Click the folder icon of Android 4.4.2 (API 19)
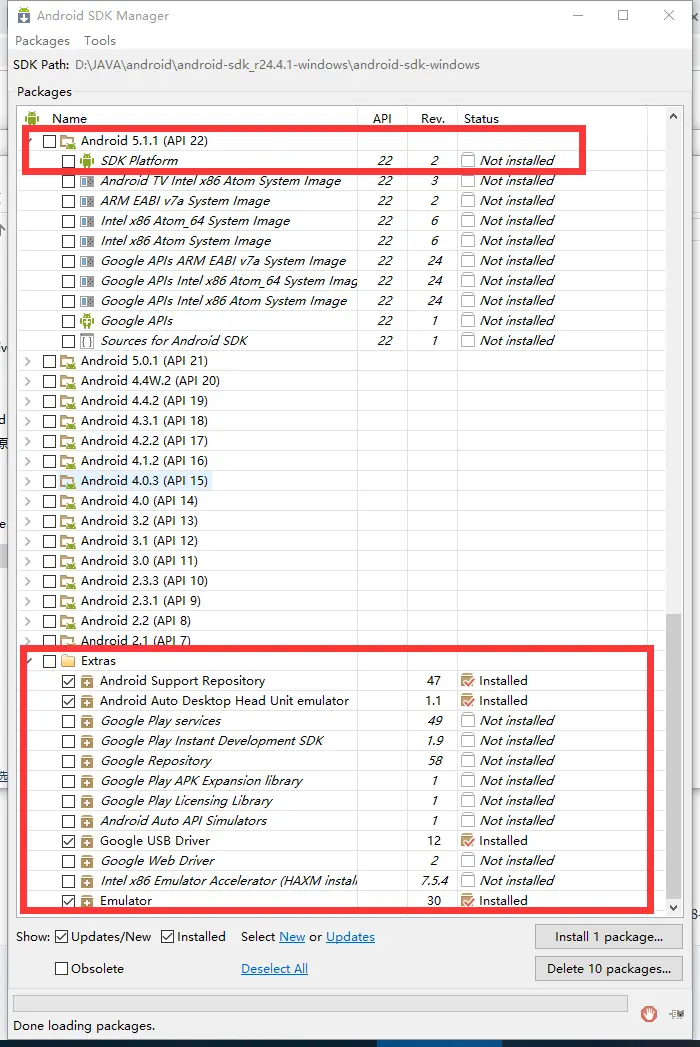This screenshot has height=1047, width=700. [x=67, y=401]
